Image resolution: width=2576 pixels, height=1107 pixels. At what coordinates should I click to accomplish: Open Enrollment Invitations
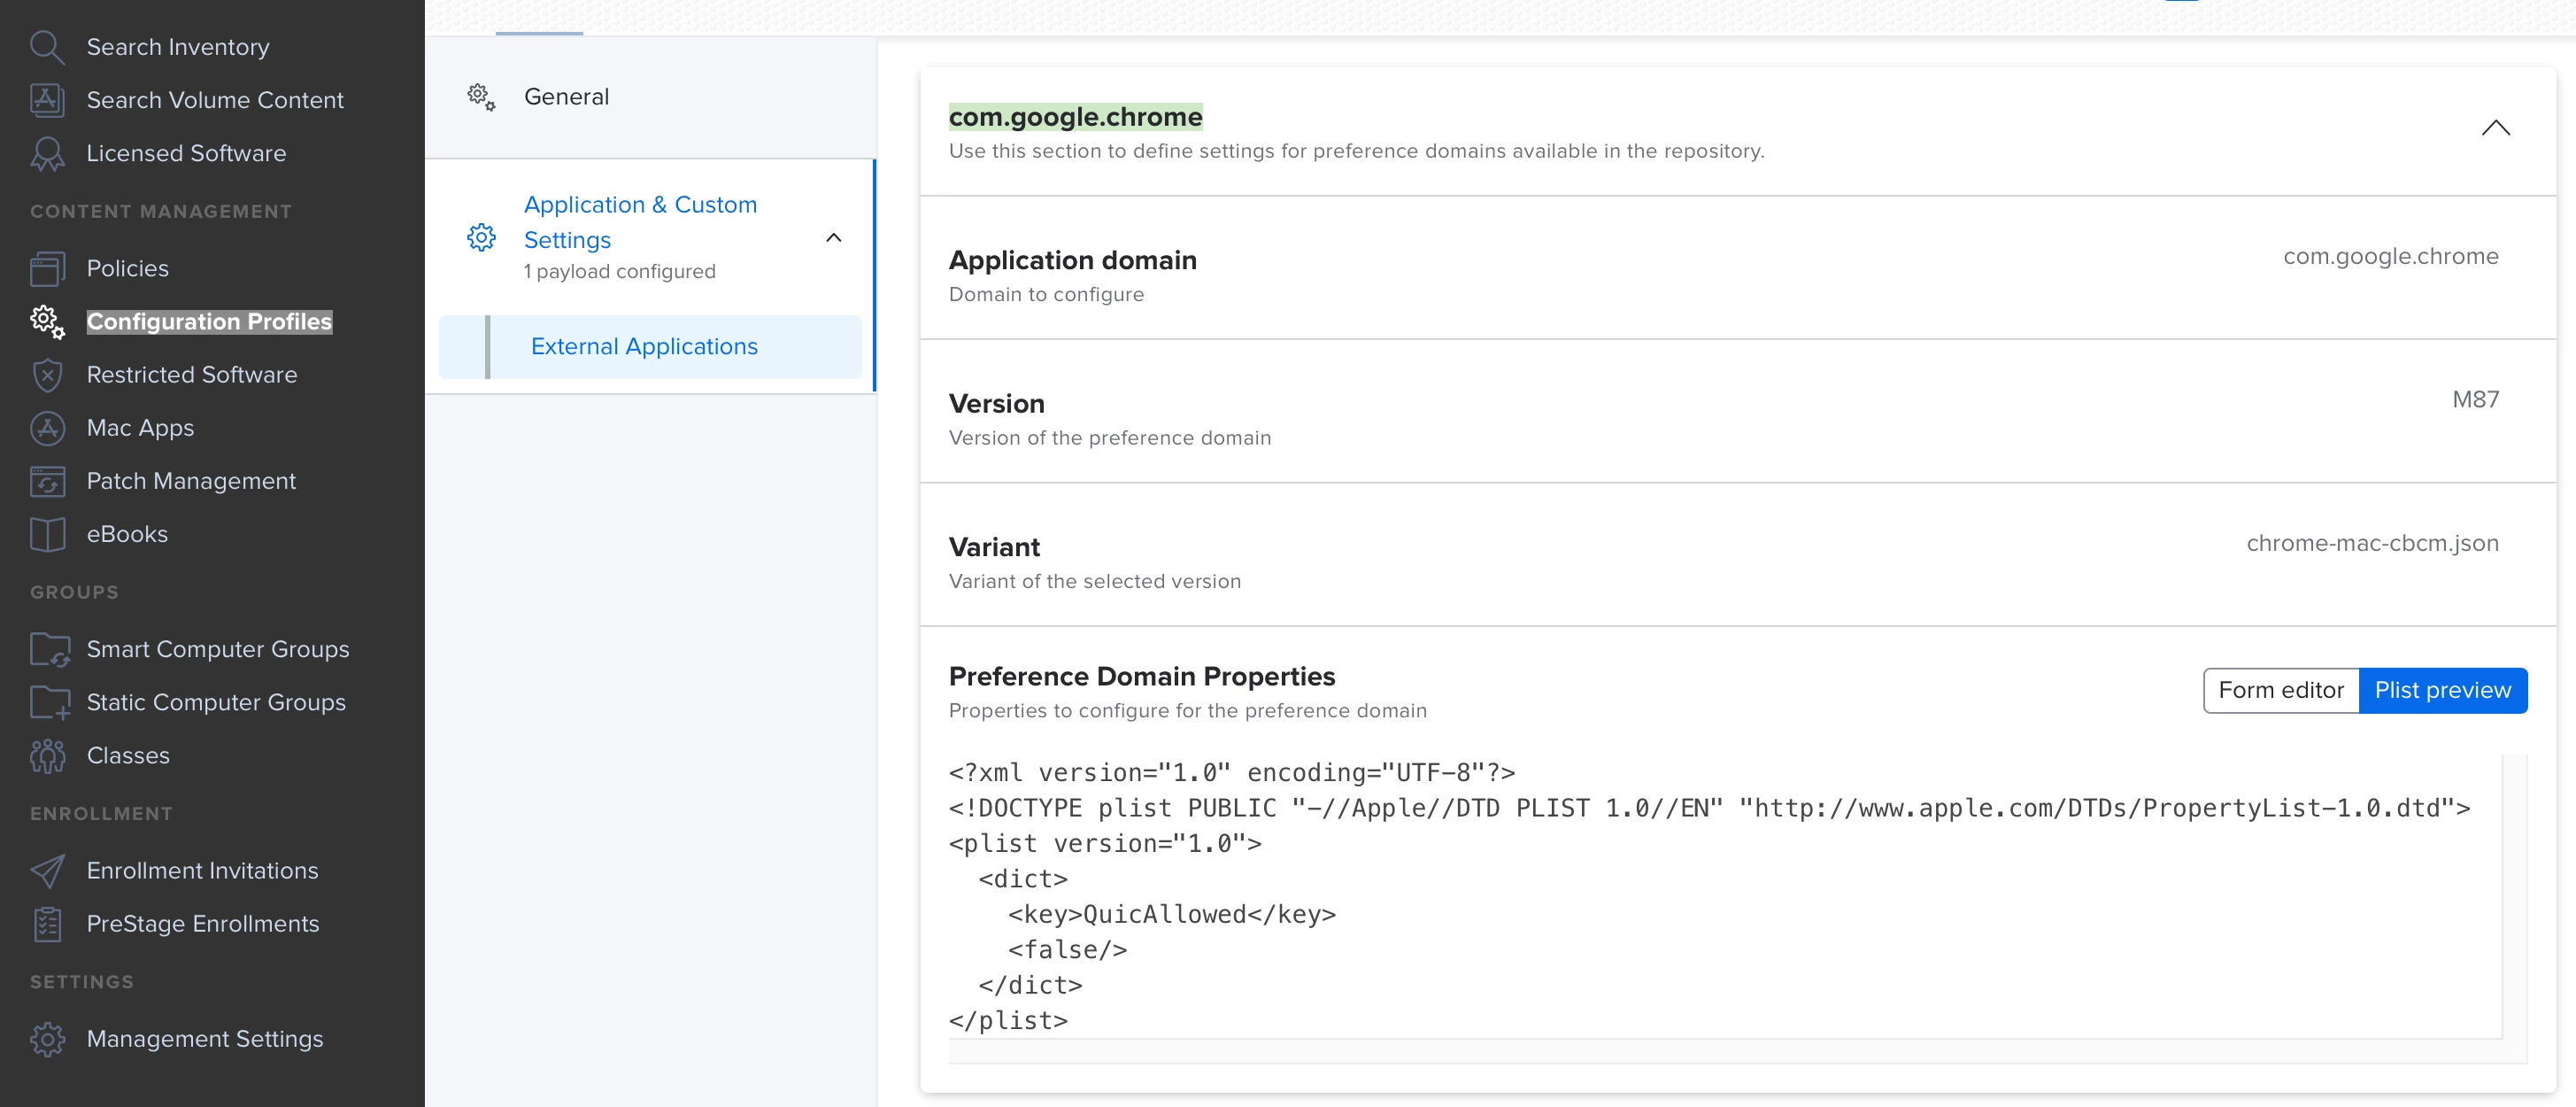pos(202,871)
